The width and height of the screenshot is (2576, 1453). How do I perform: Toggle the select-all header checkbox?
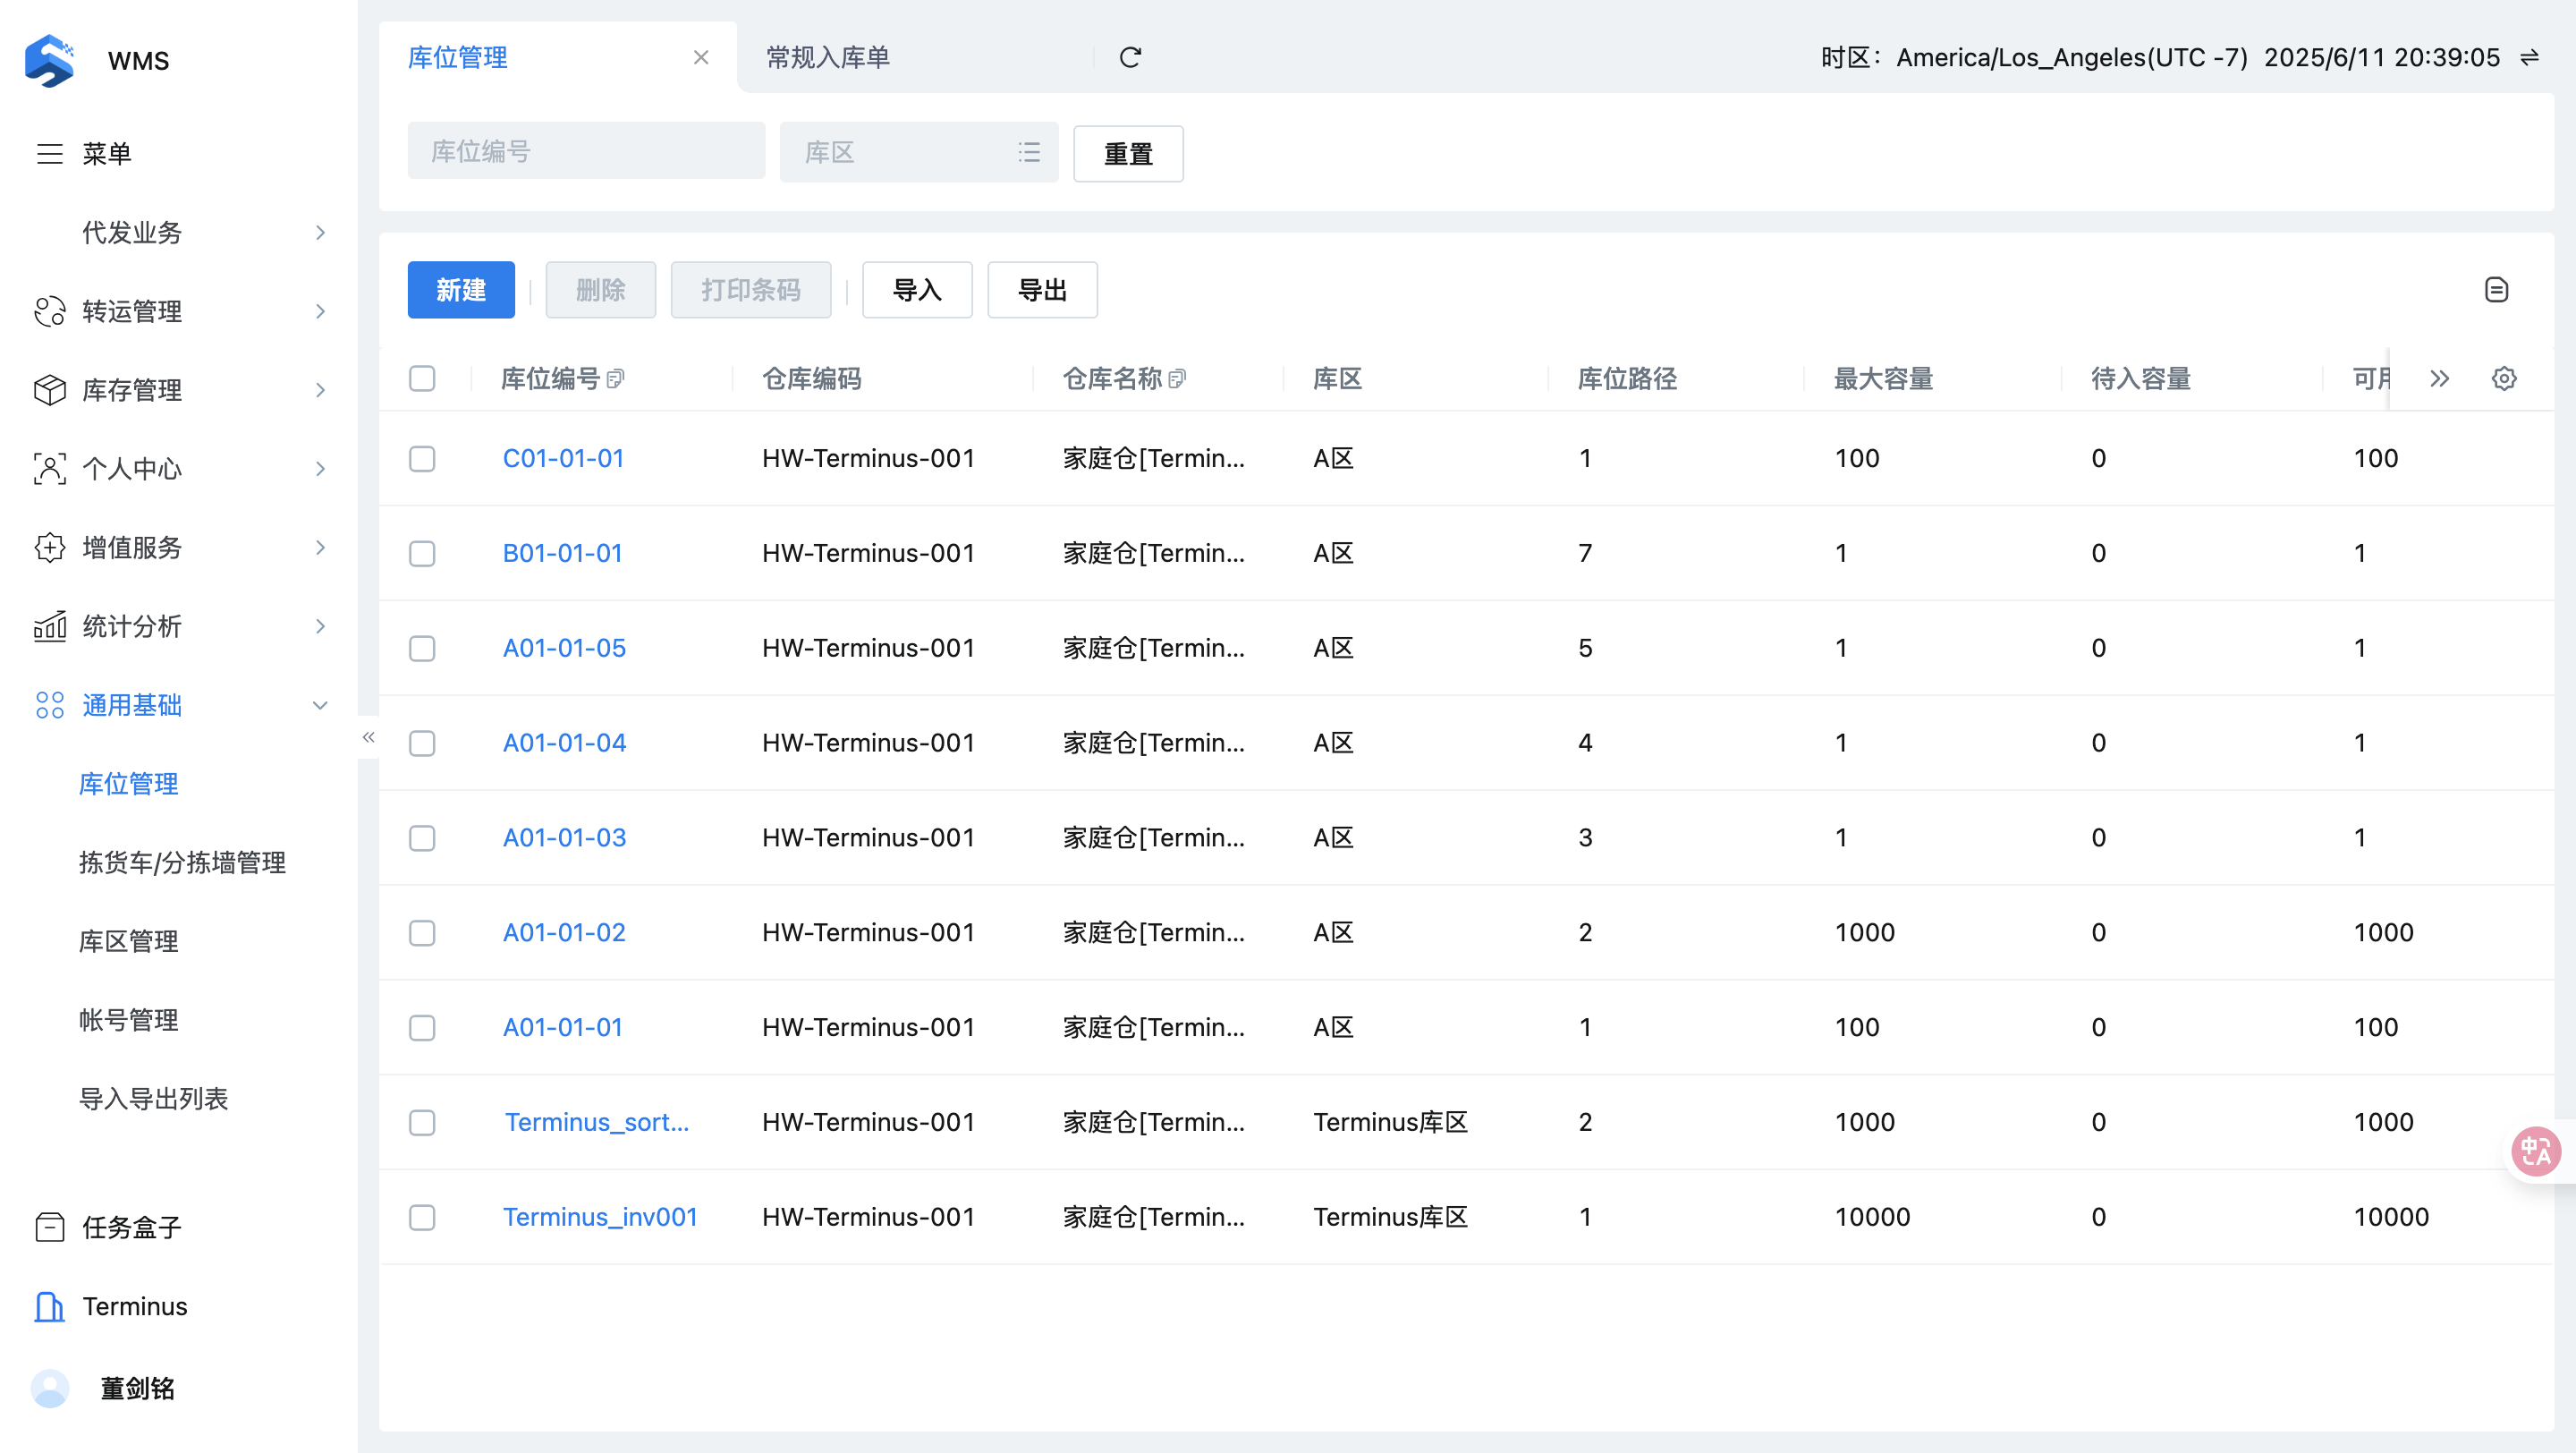click(x=422, y=379)
